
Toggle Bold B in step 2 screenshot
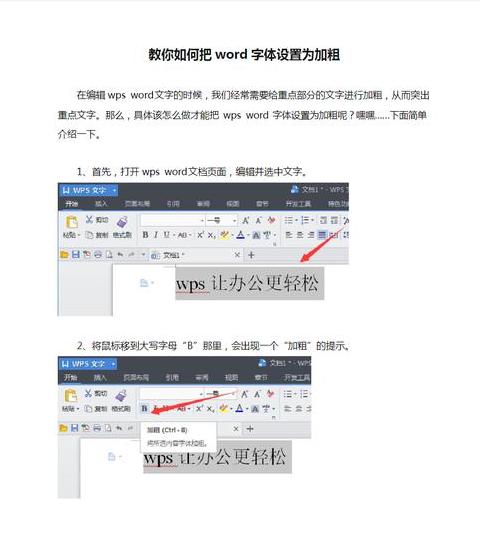[144, 408]
